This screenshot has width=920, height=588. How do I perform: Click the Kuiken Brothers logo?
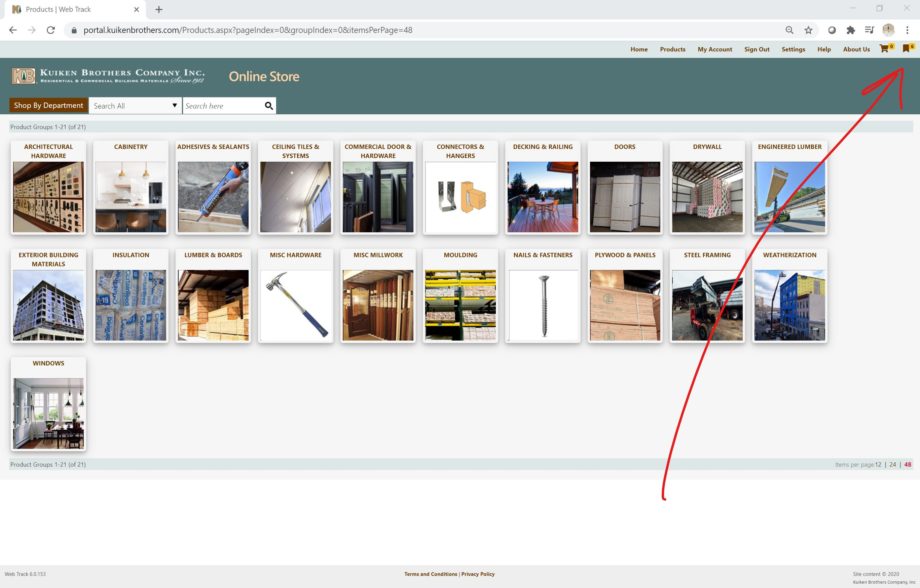tap(109, 76)
